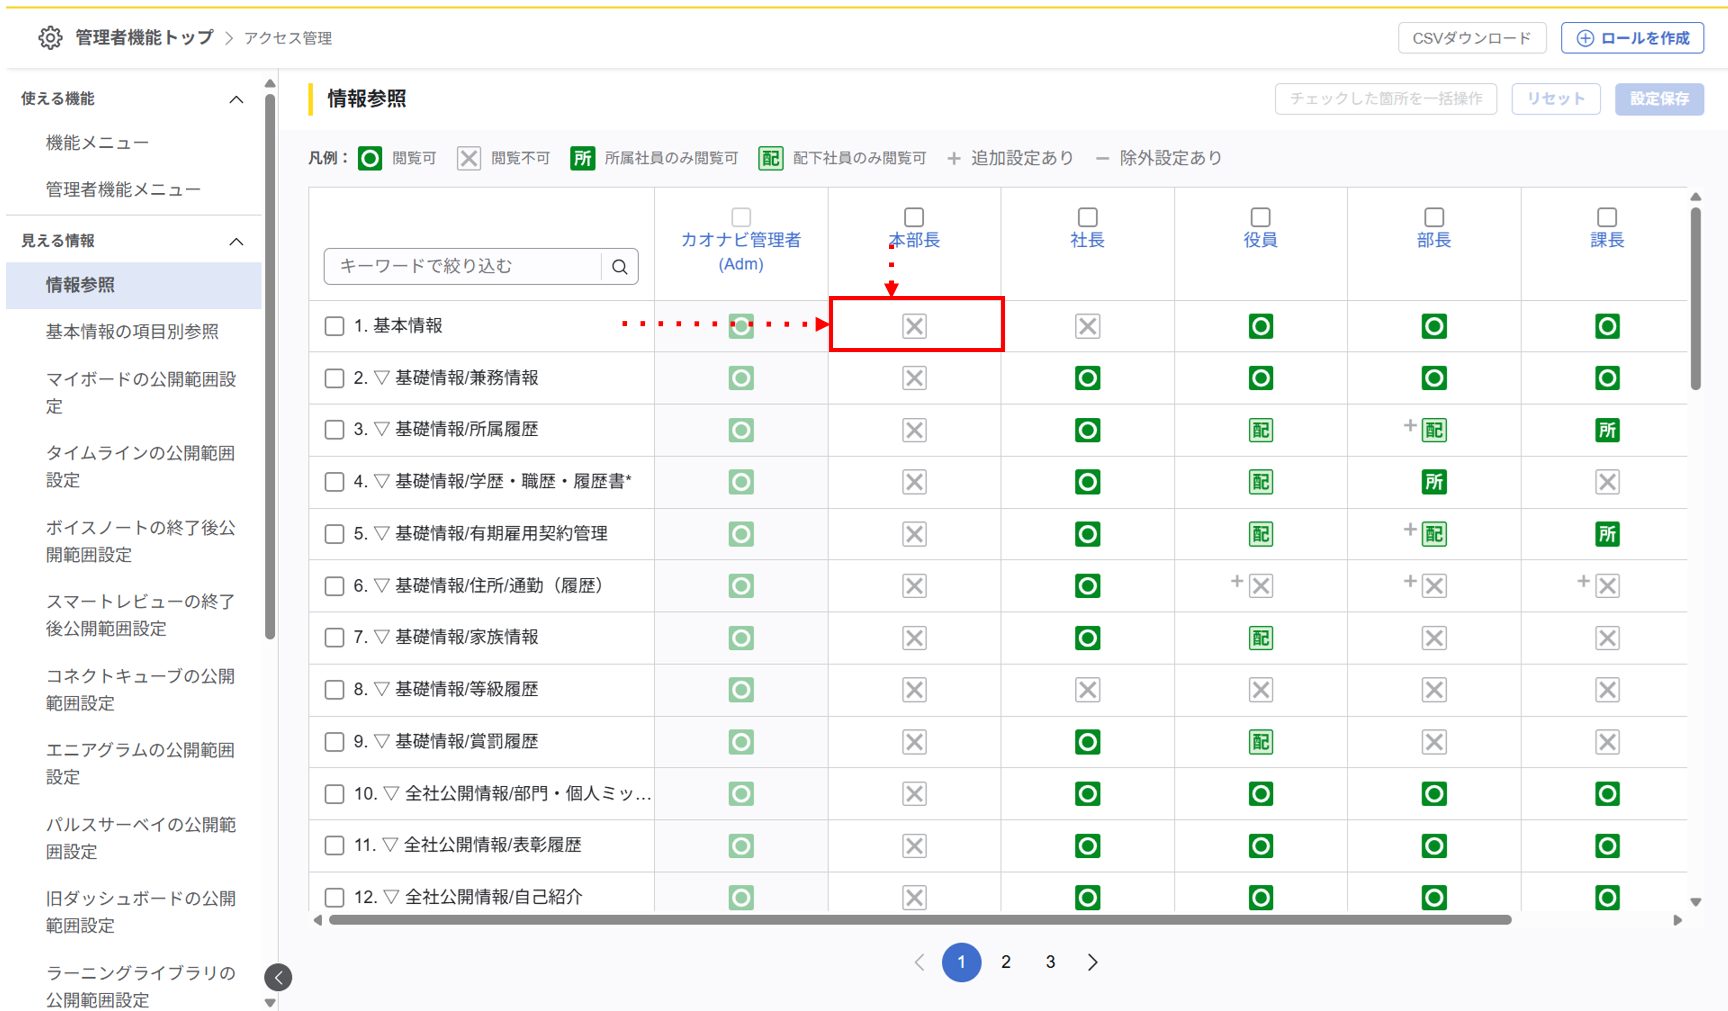
Task: Click the ロールを作成 button
Action: (x=1633, y=38)
